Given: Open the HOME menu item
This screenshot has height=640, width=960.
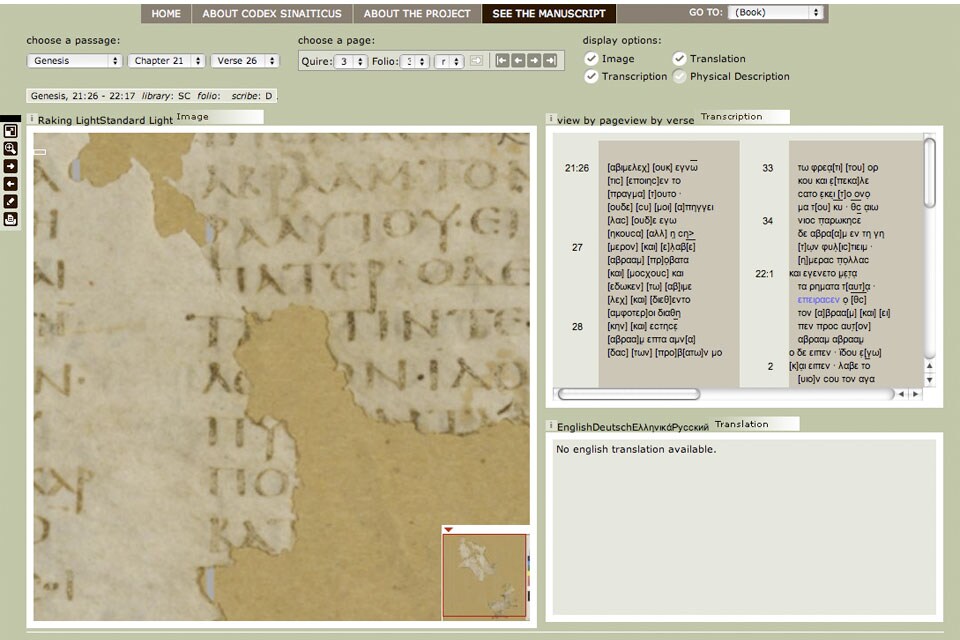Looking at the screenshot, I should pyautogui.click(x=166, y=13).
